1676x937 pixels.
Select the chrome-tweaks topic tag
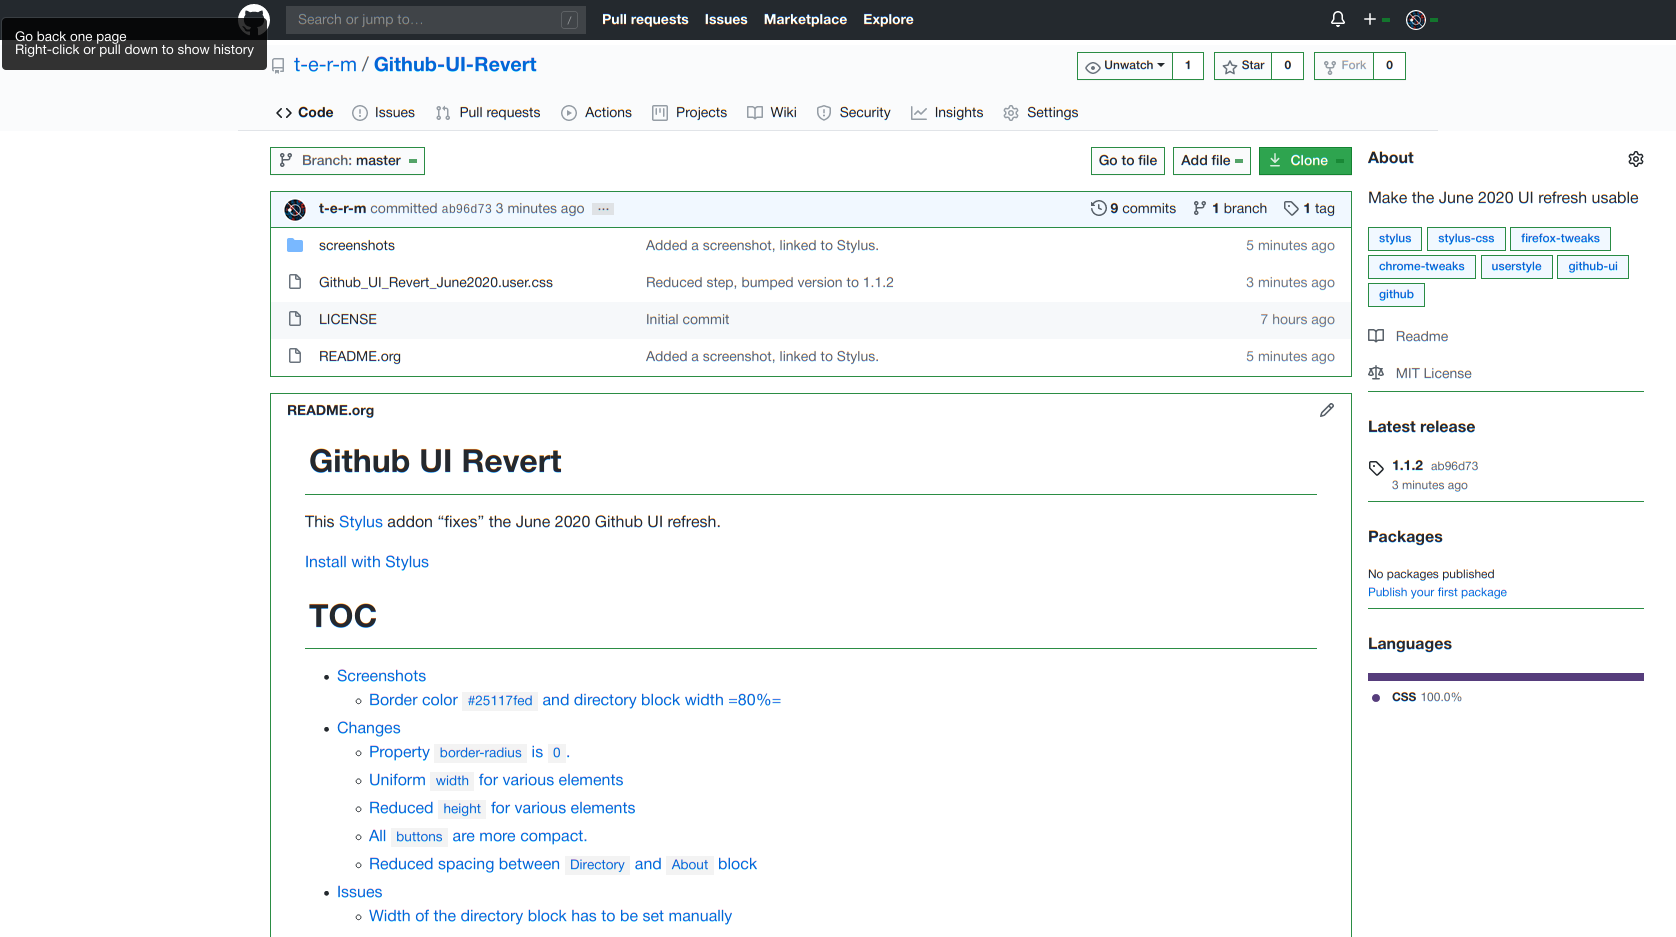pyautogui.click(x=1421, y=267)
